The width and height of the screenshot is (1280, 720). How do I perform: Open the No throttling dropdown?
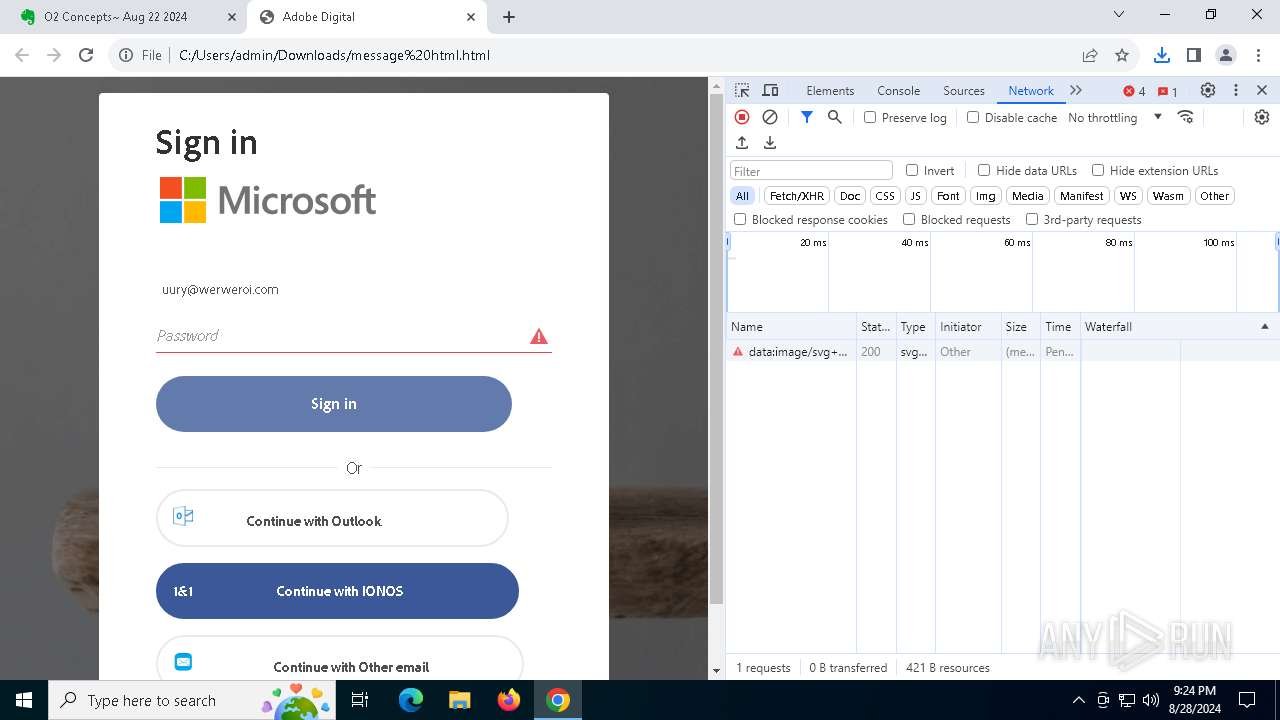(x=1115, y=117)
